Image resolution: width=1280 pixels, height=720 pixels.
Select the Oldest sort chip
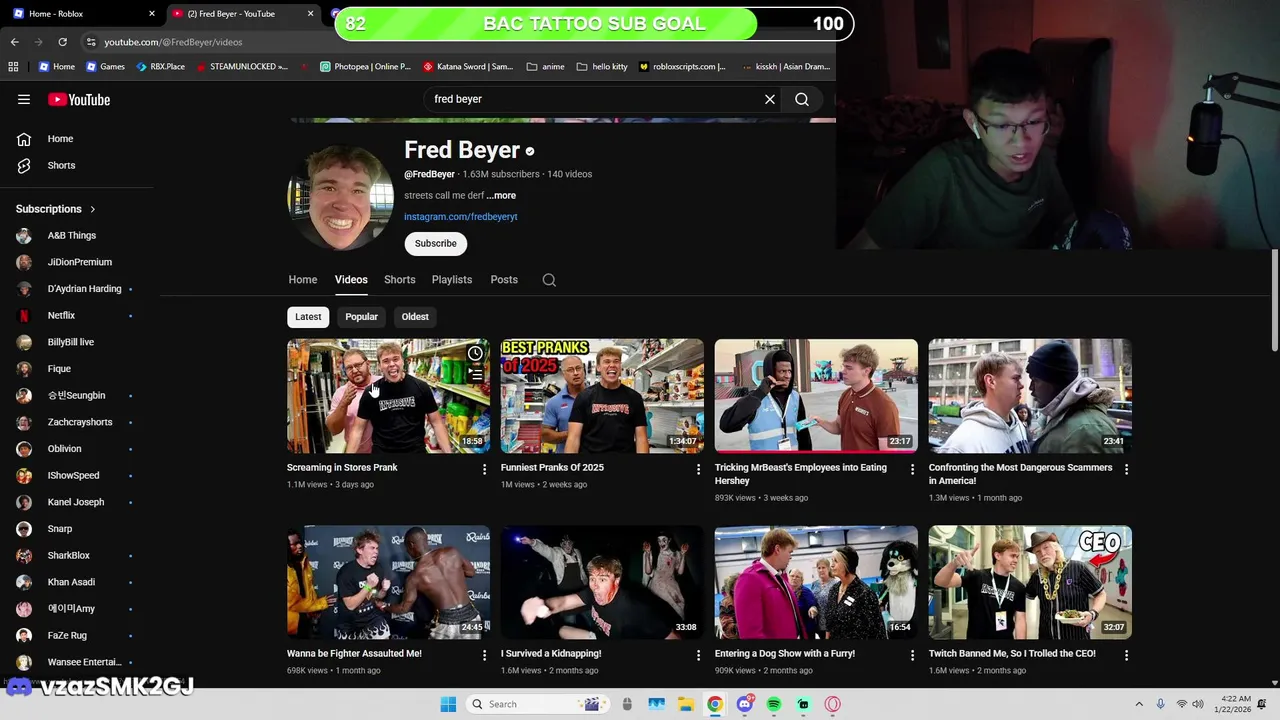[x=415, y=317]
